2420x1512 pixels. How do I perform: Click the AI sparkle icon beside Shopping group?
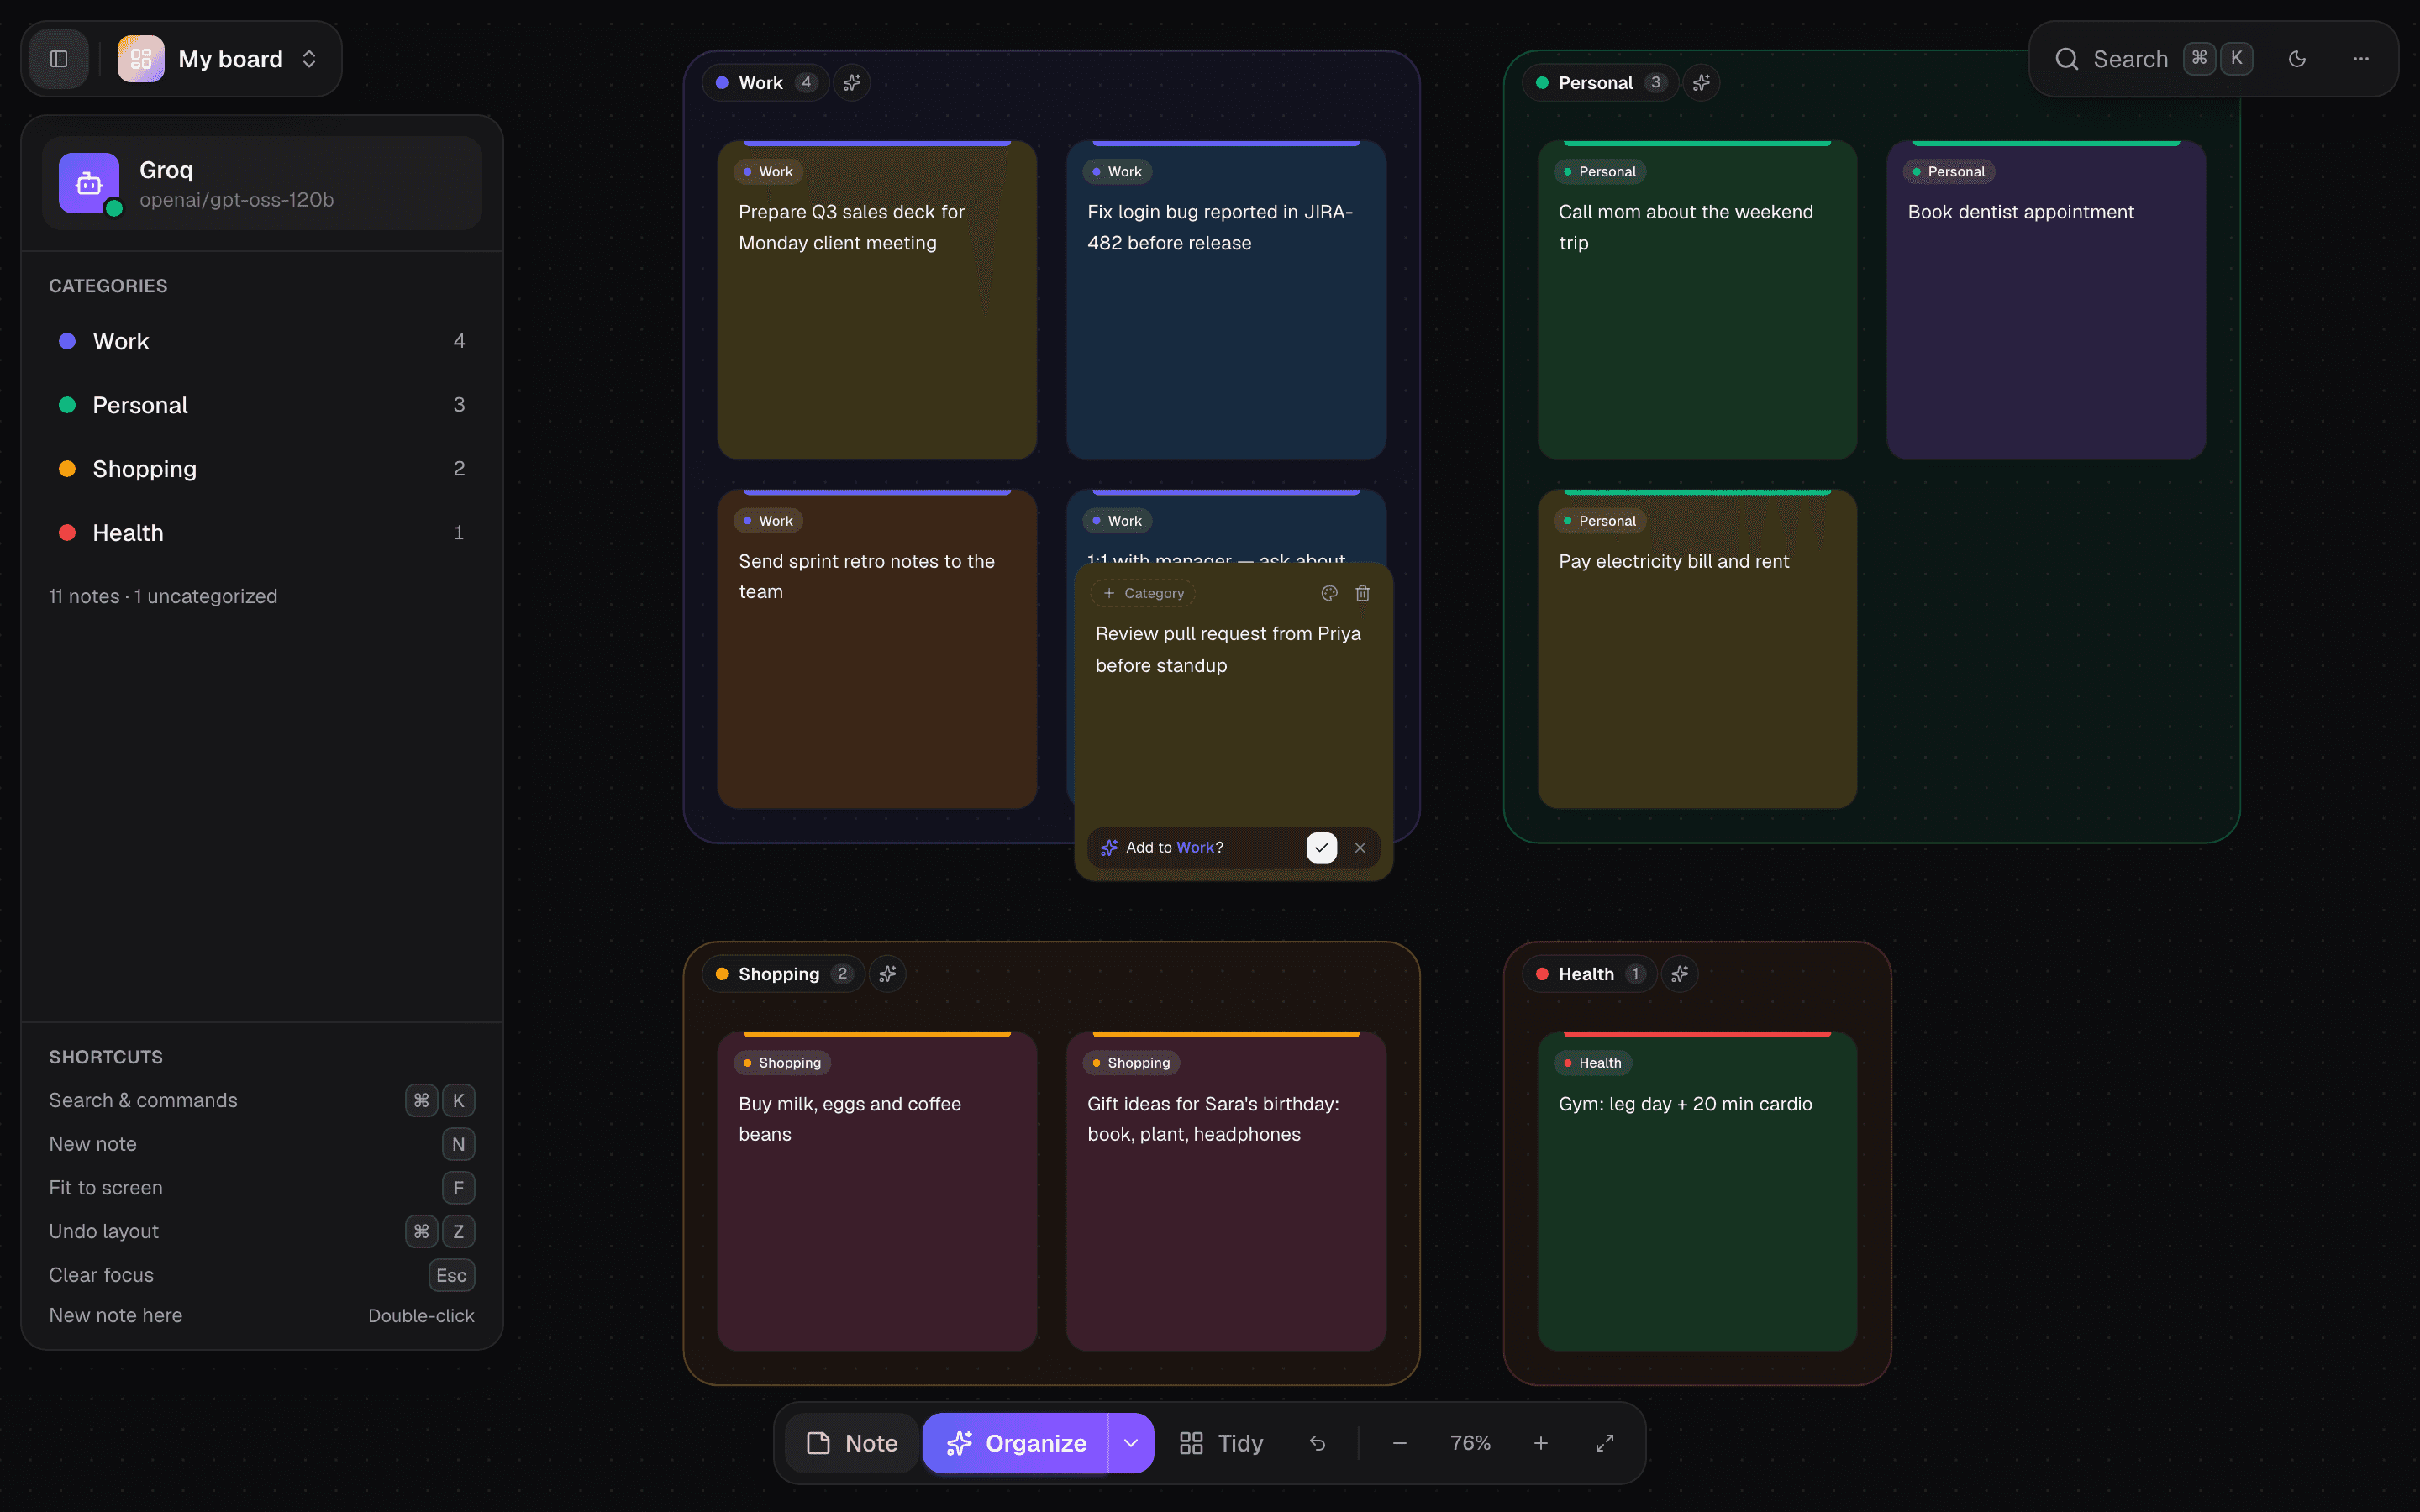tap(887, 974)
